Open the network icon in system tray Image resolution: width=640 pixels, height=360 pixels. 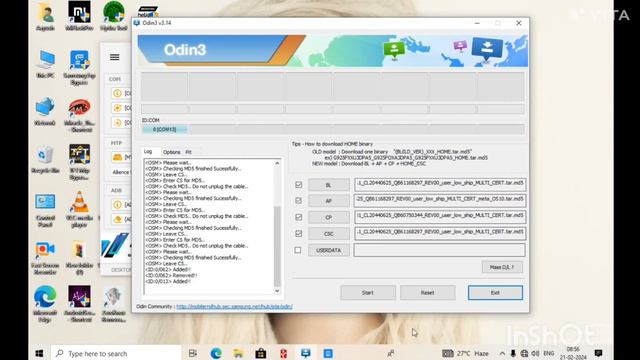point(524,353)
